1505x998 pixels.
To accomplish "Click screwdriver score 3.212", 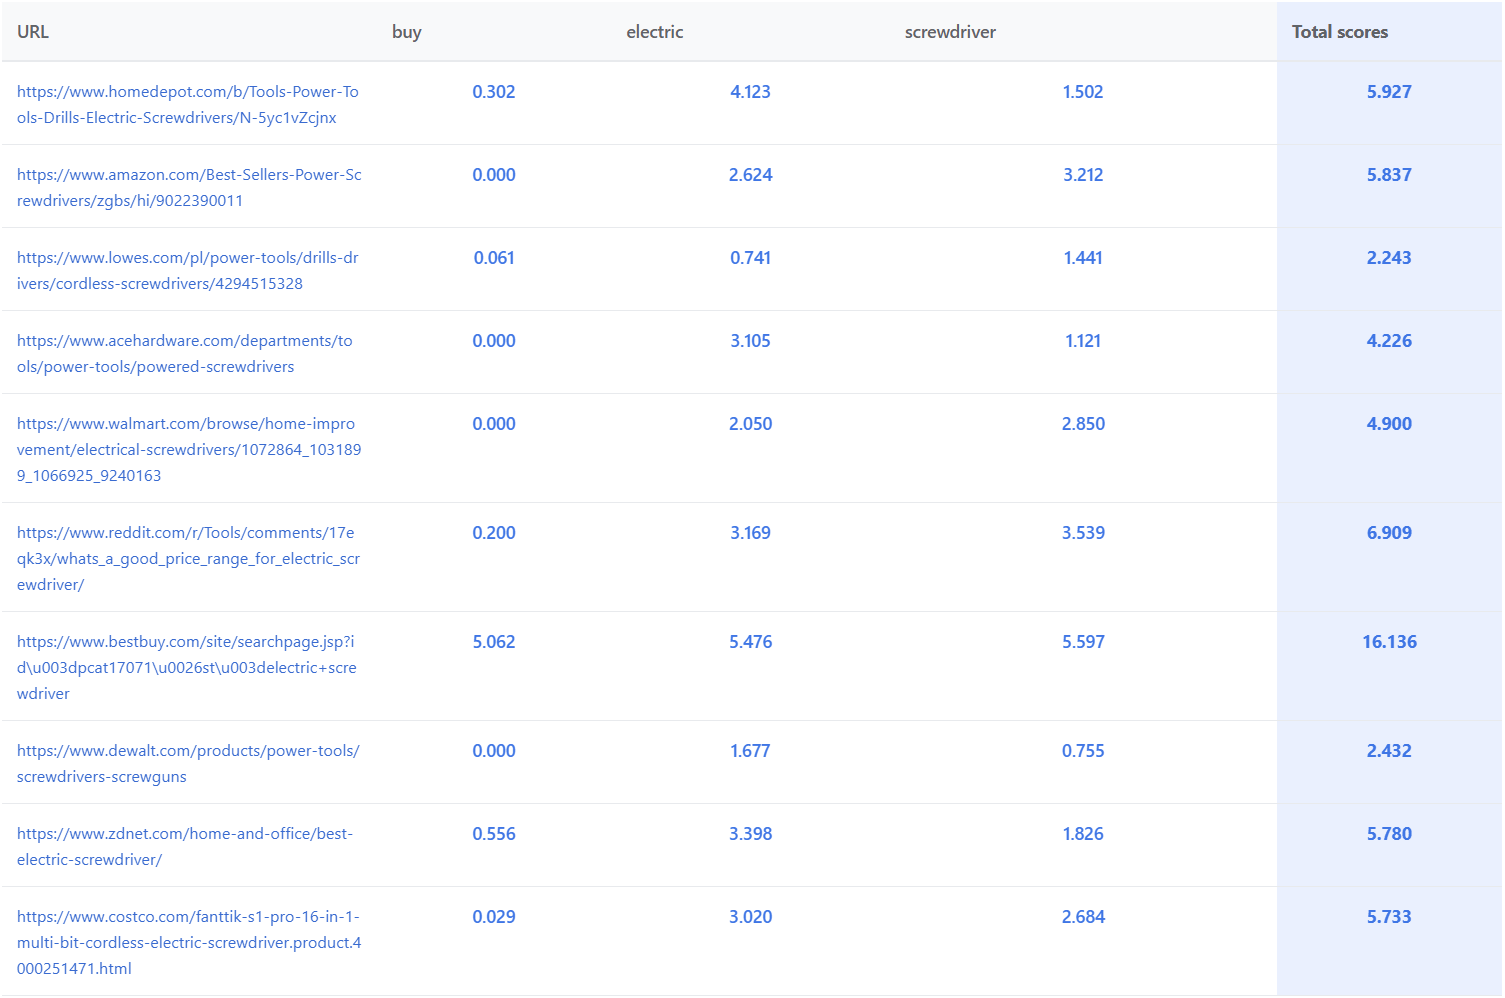I will pyautogui.click(x=1083, y=175).
